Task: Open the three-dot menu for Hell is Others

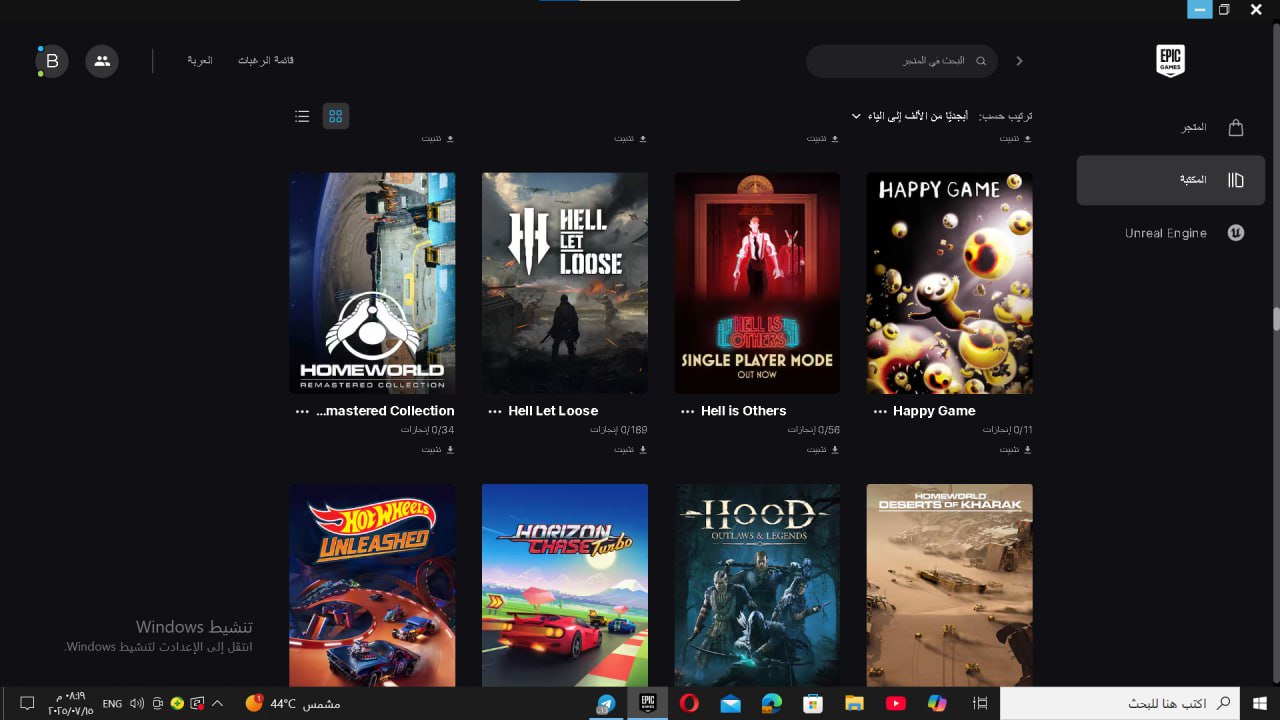Action: (x=687, y=411)
